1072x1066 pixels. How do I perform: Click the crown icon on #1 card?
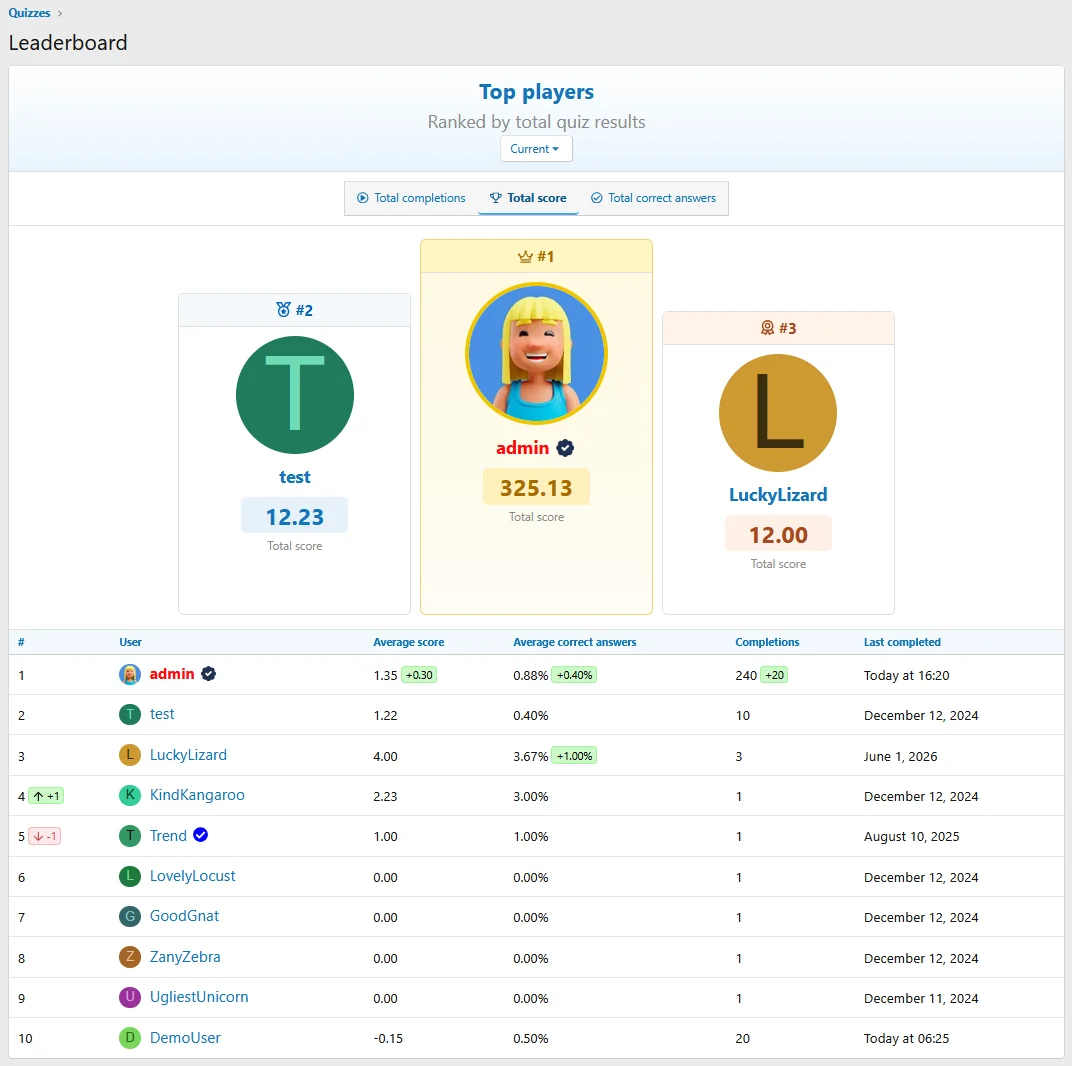pos(525,256)
